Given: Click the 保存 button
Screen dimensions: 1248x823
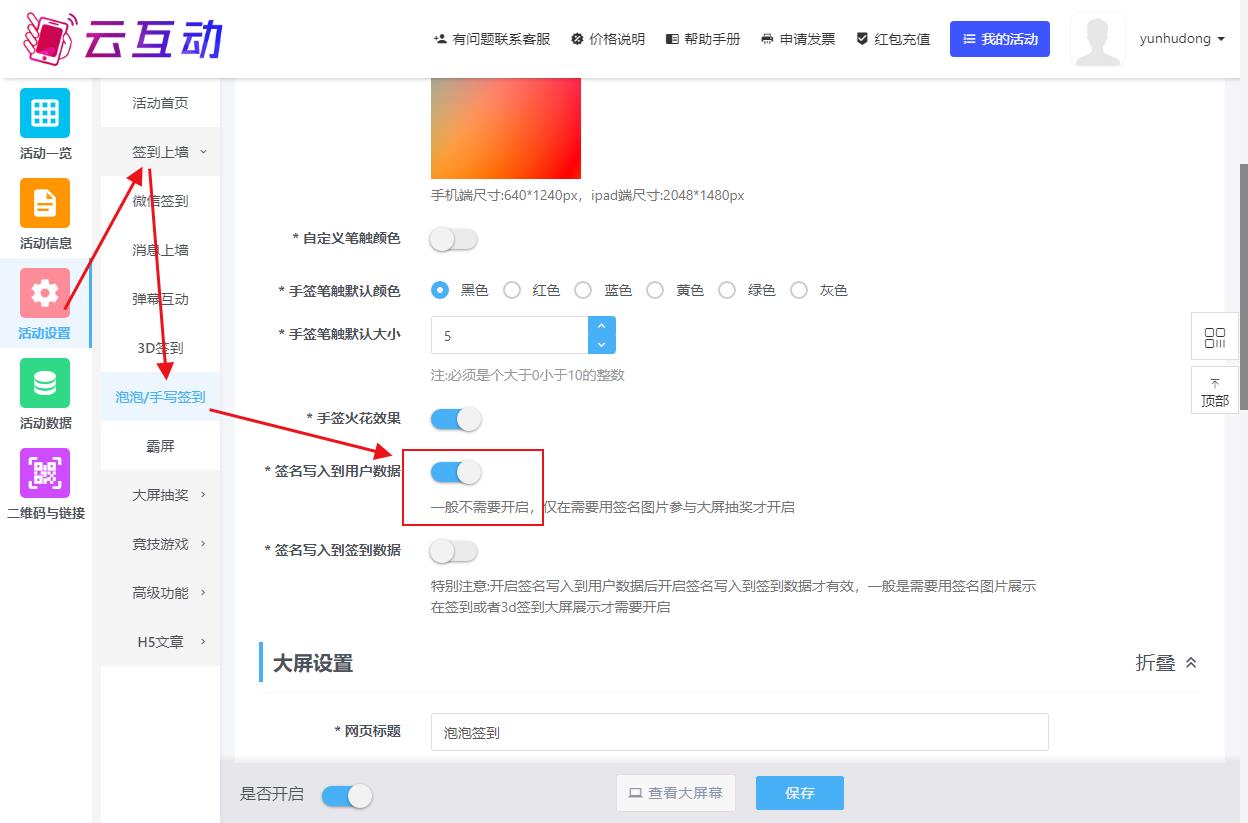Looking at the screenshot, I should [799, 793].
